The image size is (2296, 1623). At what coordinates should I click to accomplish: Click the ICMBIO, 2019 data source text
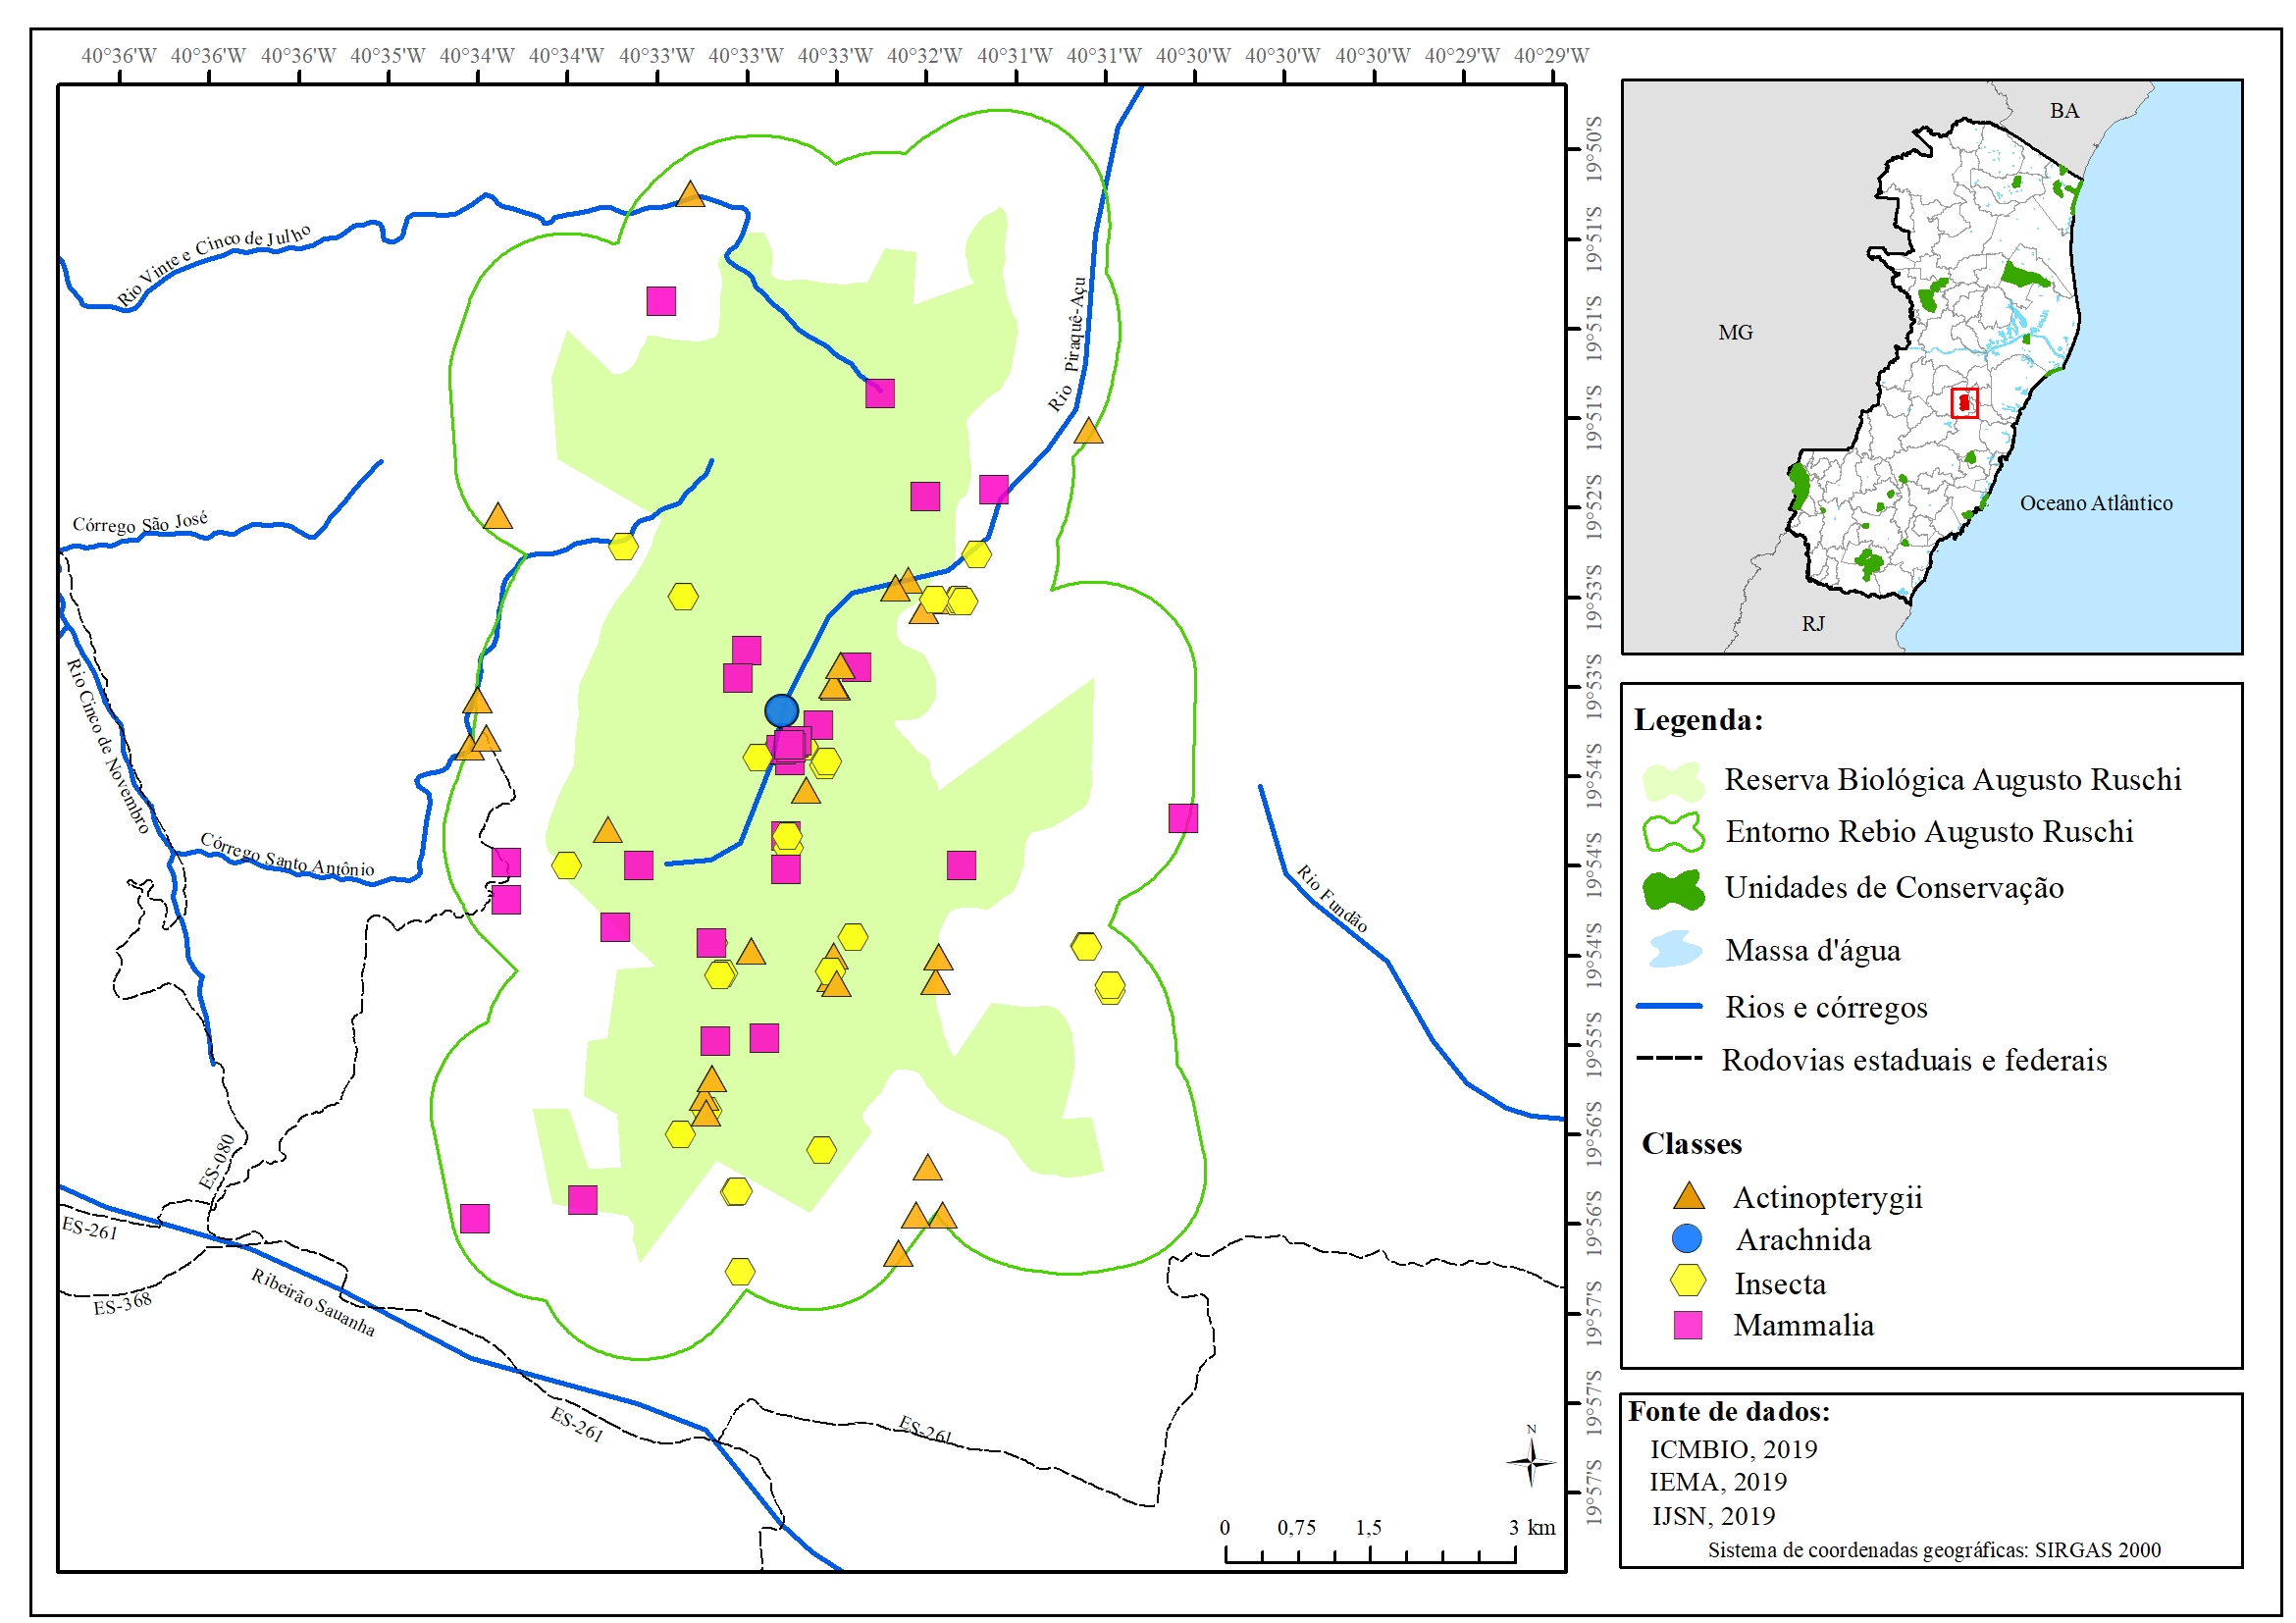pyautogui.click(x=1733, y=1449)
